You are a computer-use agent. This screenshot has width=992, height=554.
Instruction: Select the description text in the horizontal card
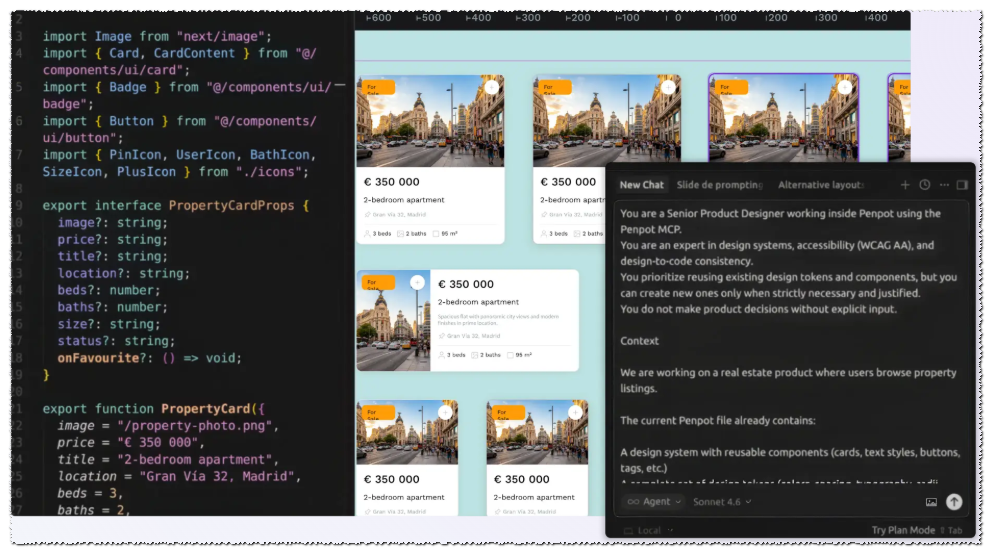point(498,319)
